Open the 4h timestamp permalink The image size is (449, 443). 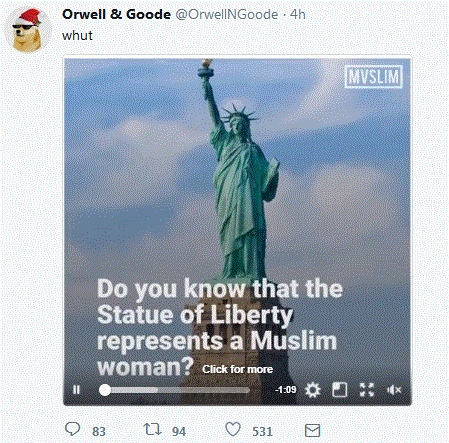tap(298, 14)
